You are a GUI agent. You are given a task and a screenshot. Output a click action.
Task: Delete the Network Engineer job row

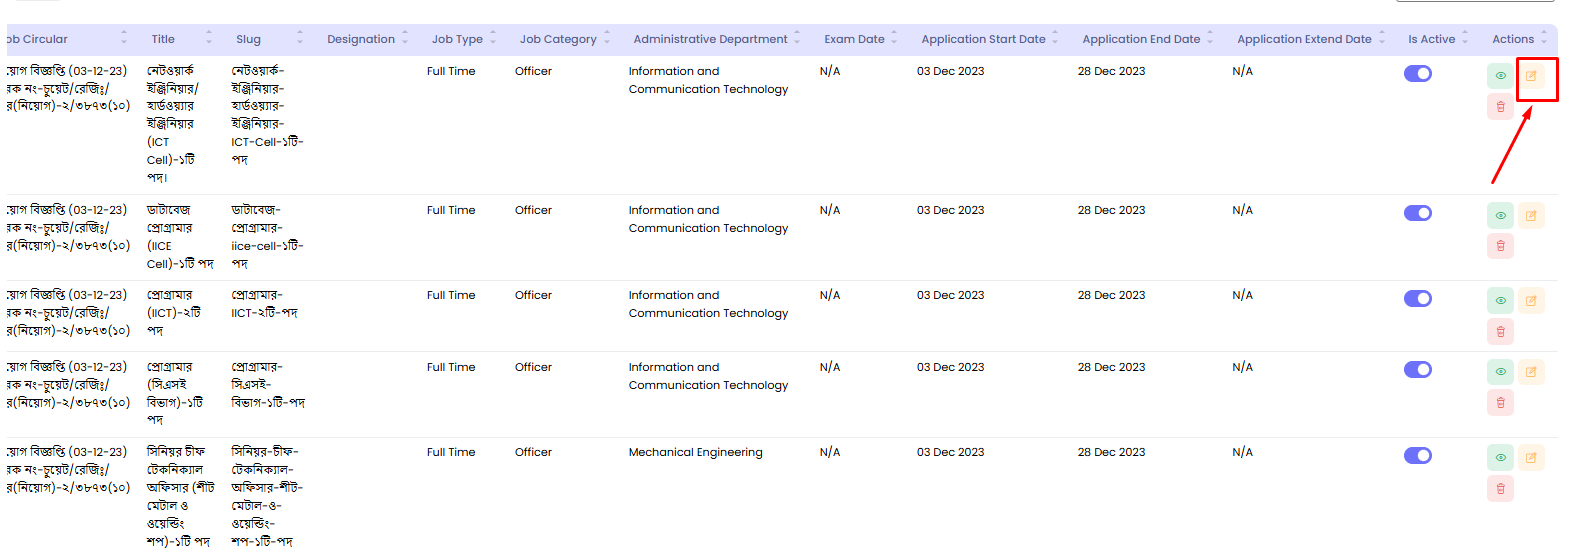(x=1500, y=106)
